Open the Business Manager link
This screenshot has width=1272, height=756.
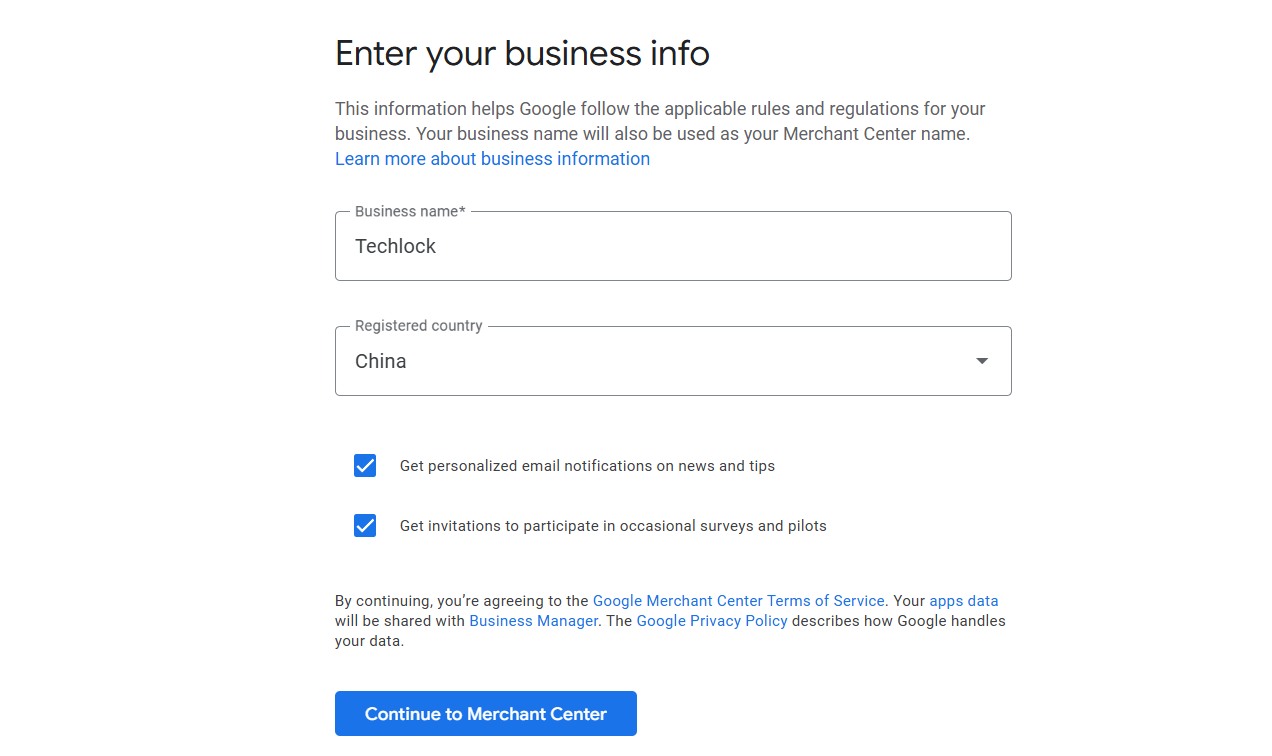click(533, 621)
